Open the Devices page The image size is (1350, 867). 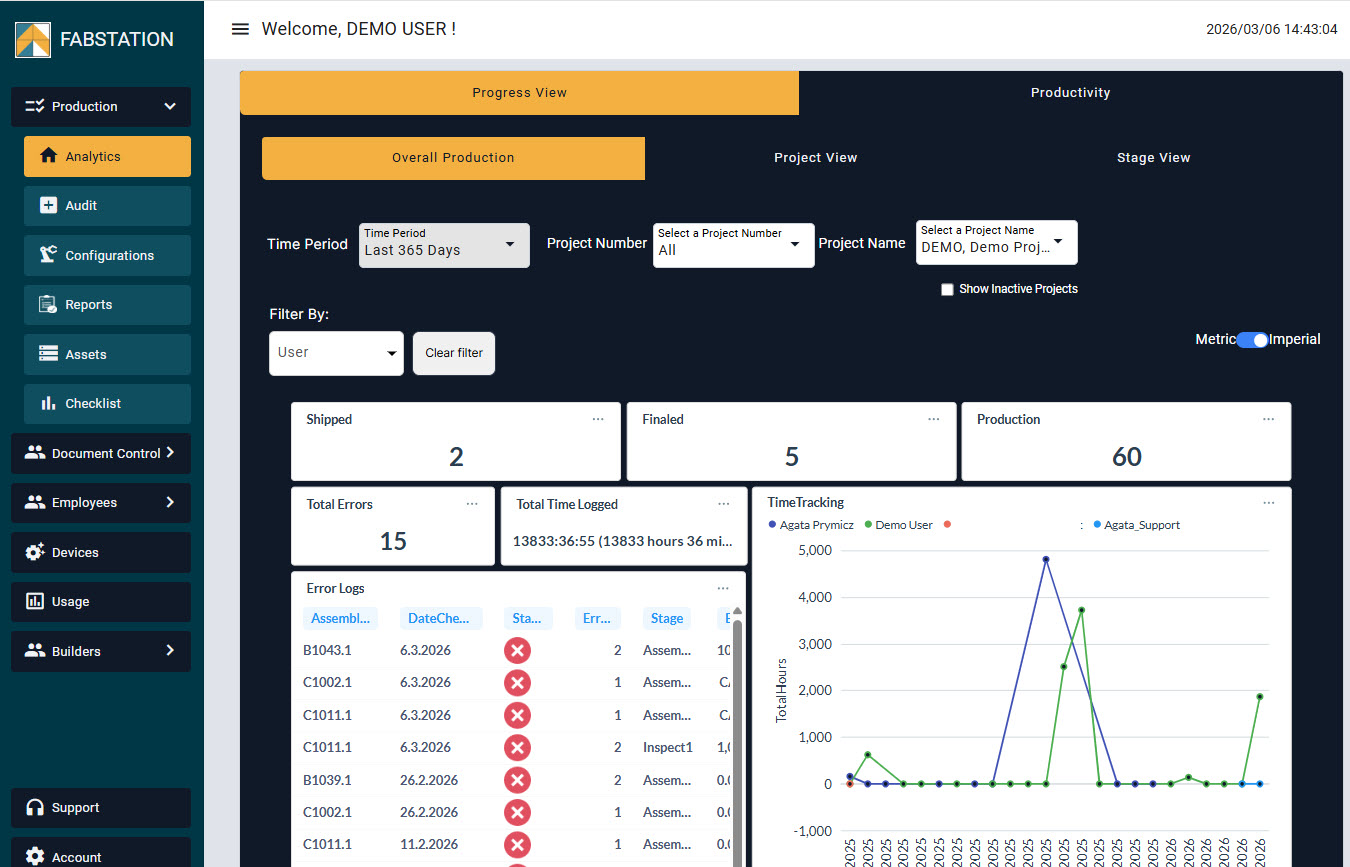point(100,553)
